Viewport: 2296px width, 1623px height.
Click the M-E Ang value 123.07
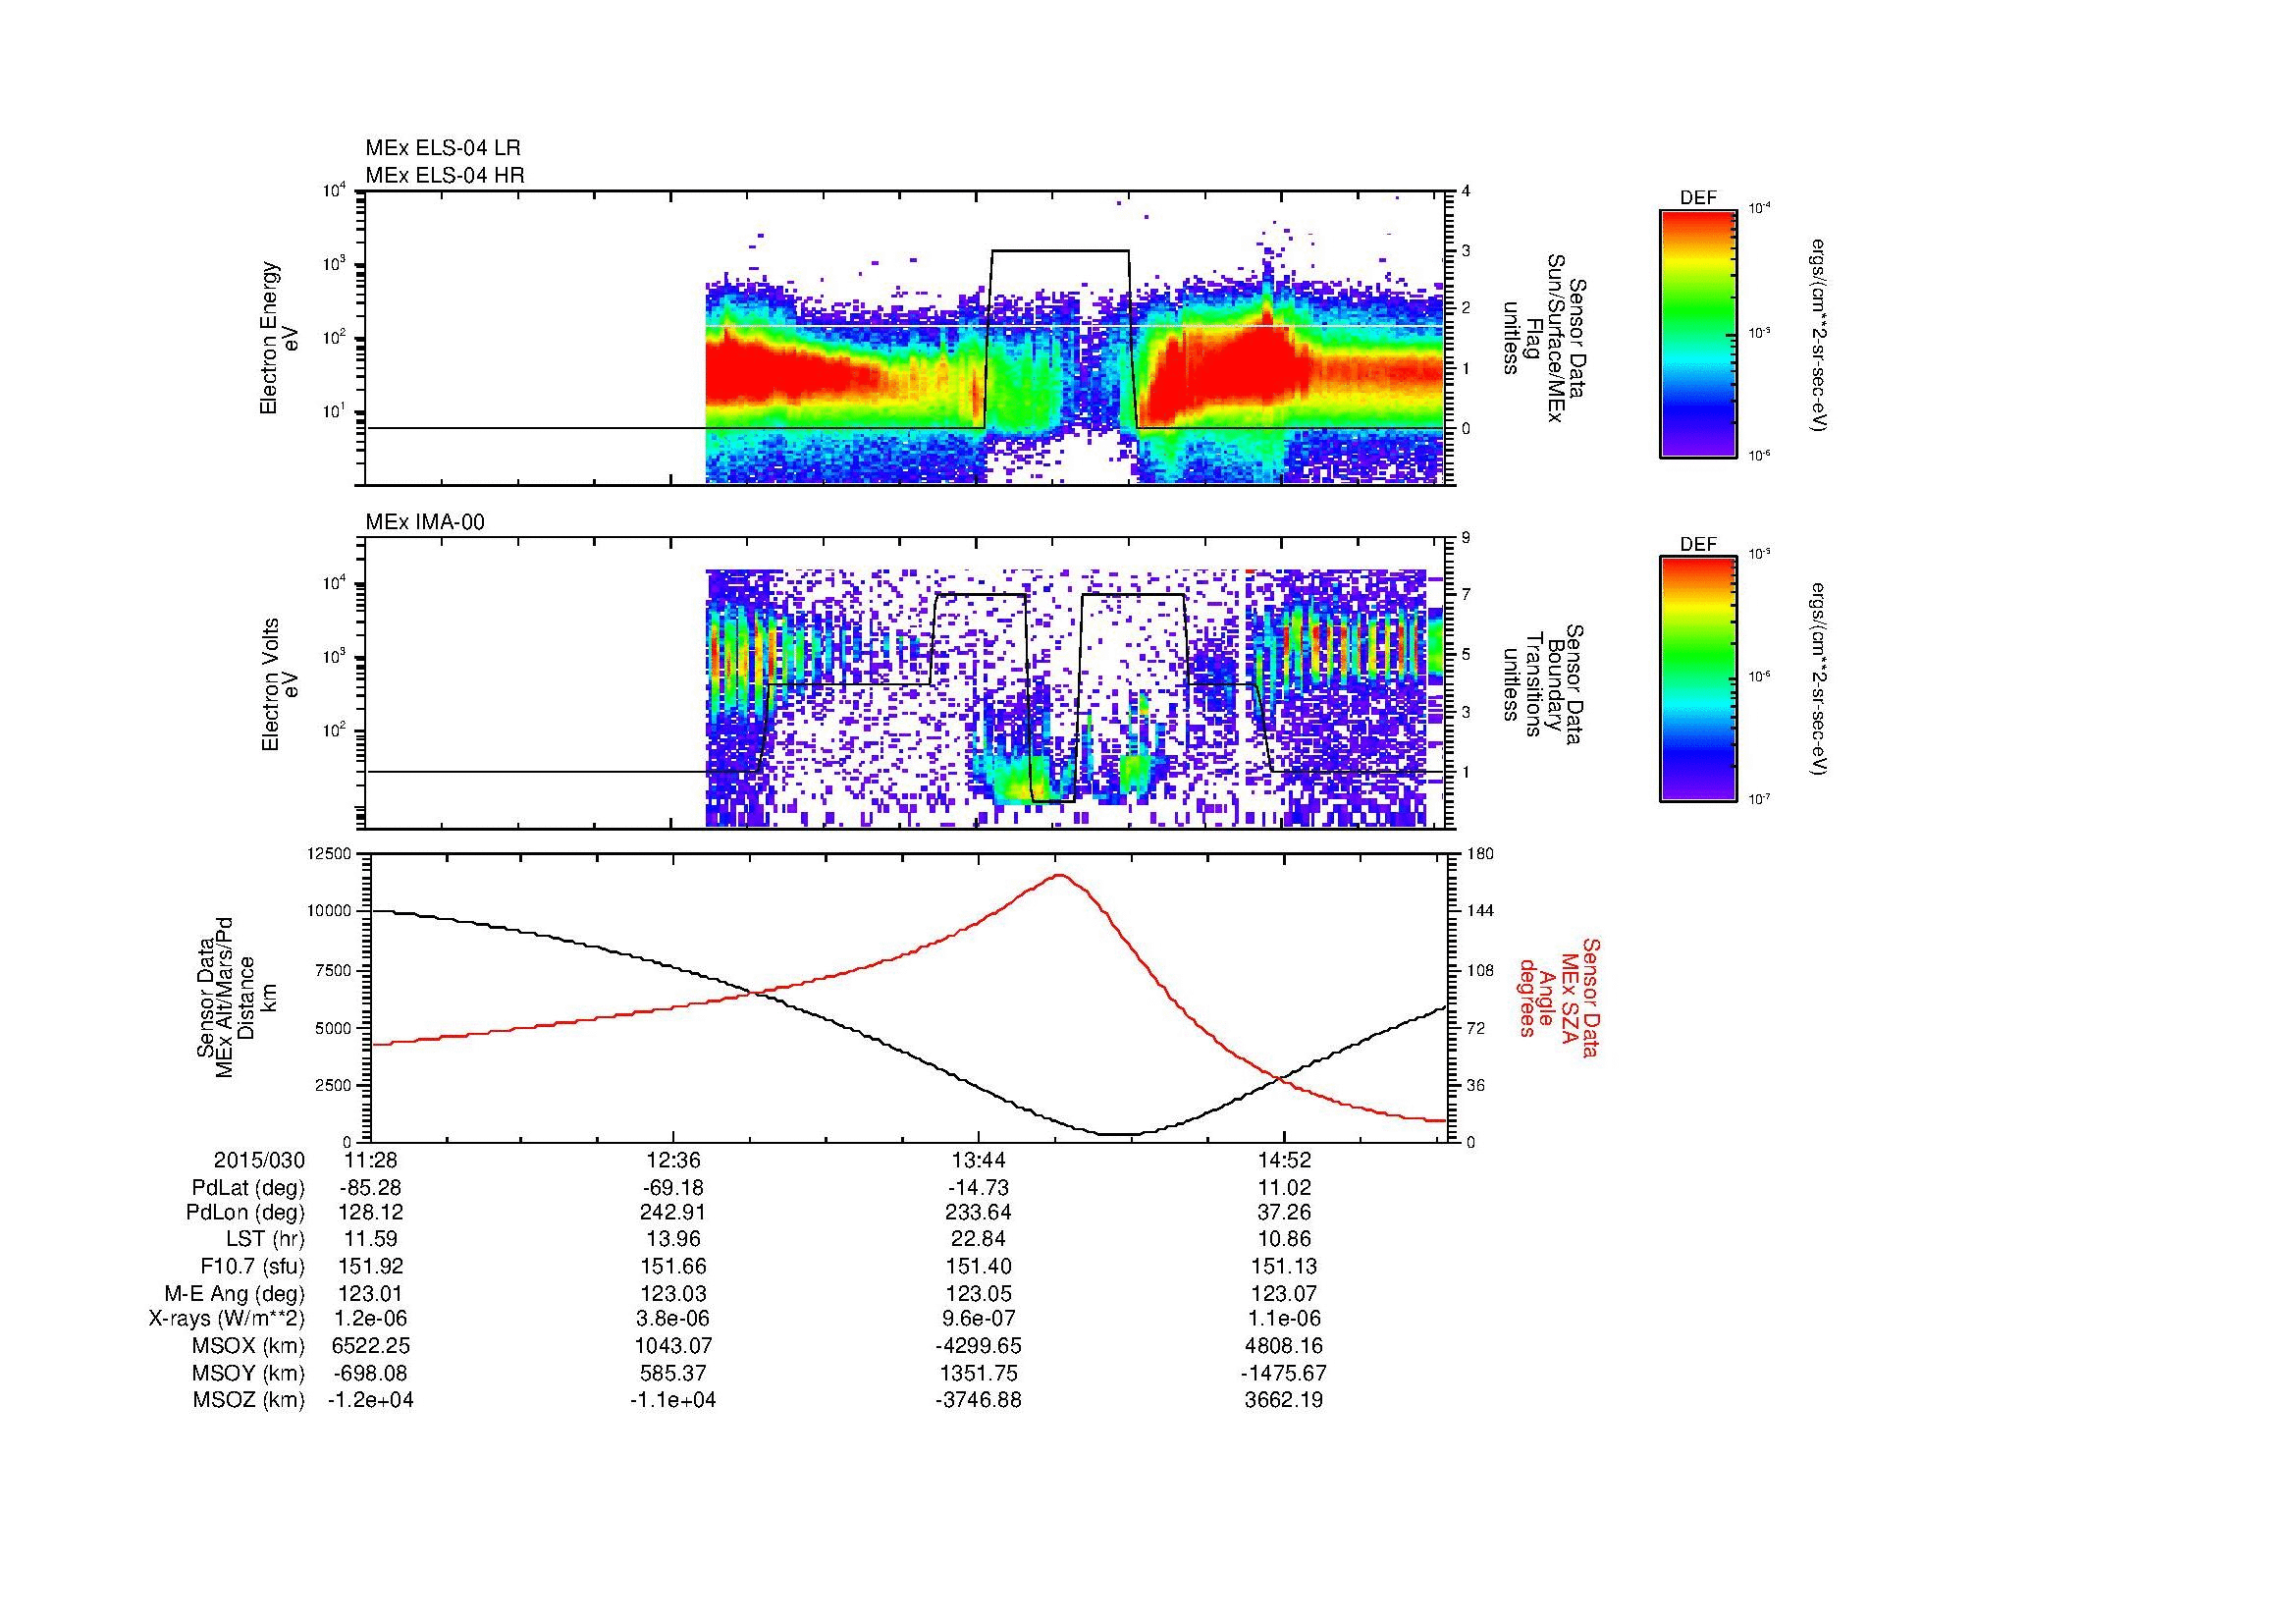[1284, 1294]
